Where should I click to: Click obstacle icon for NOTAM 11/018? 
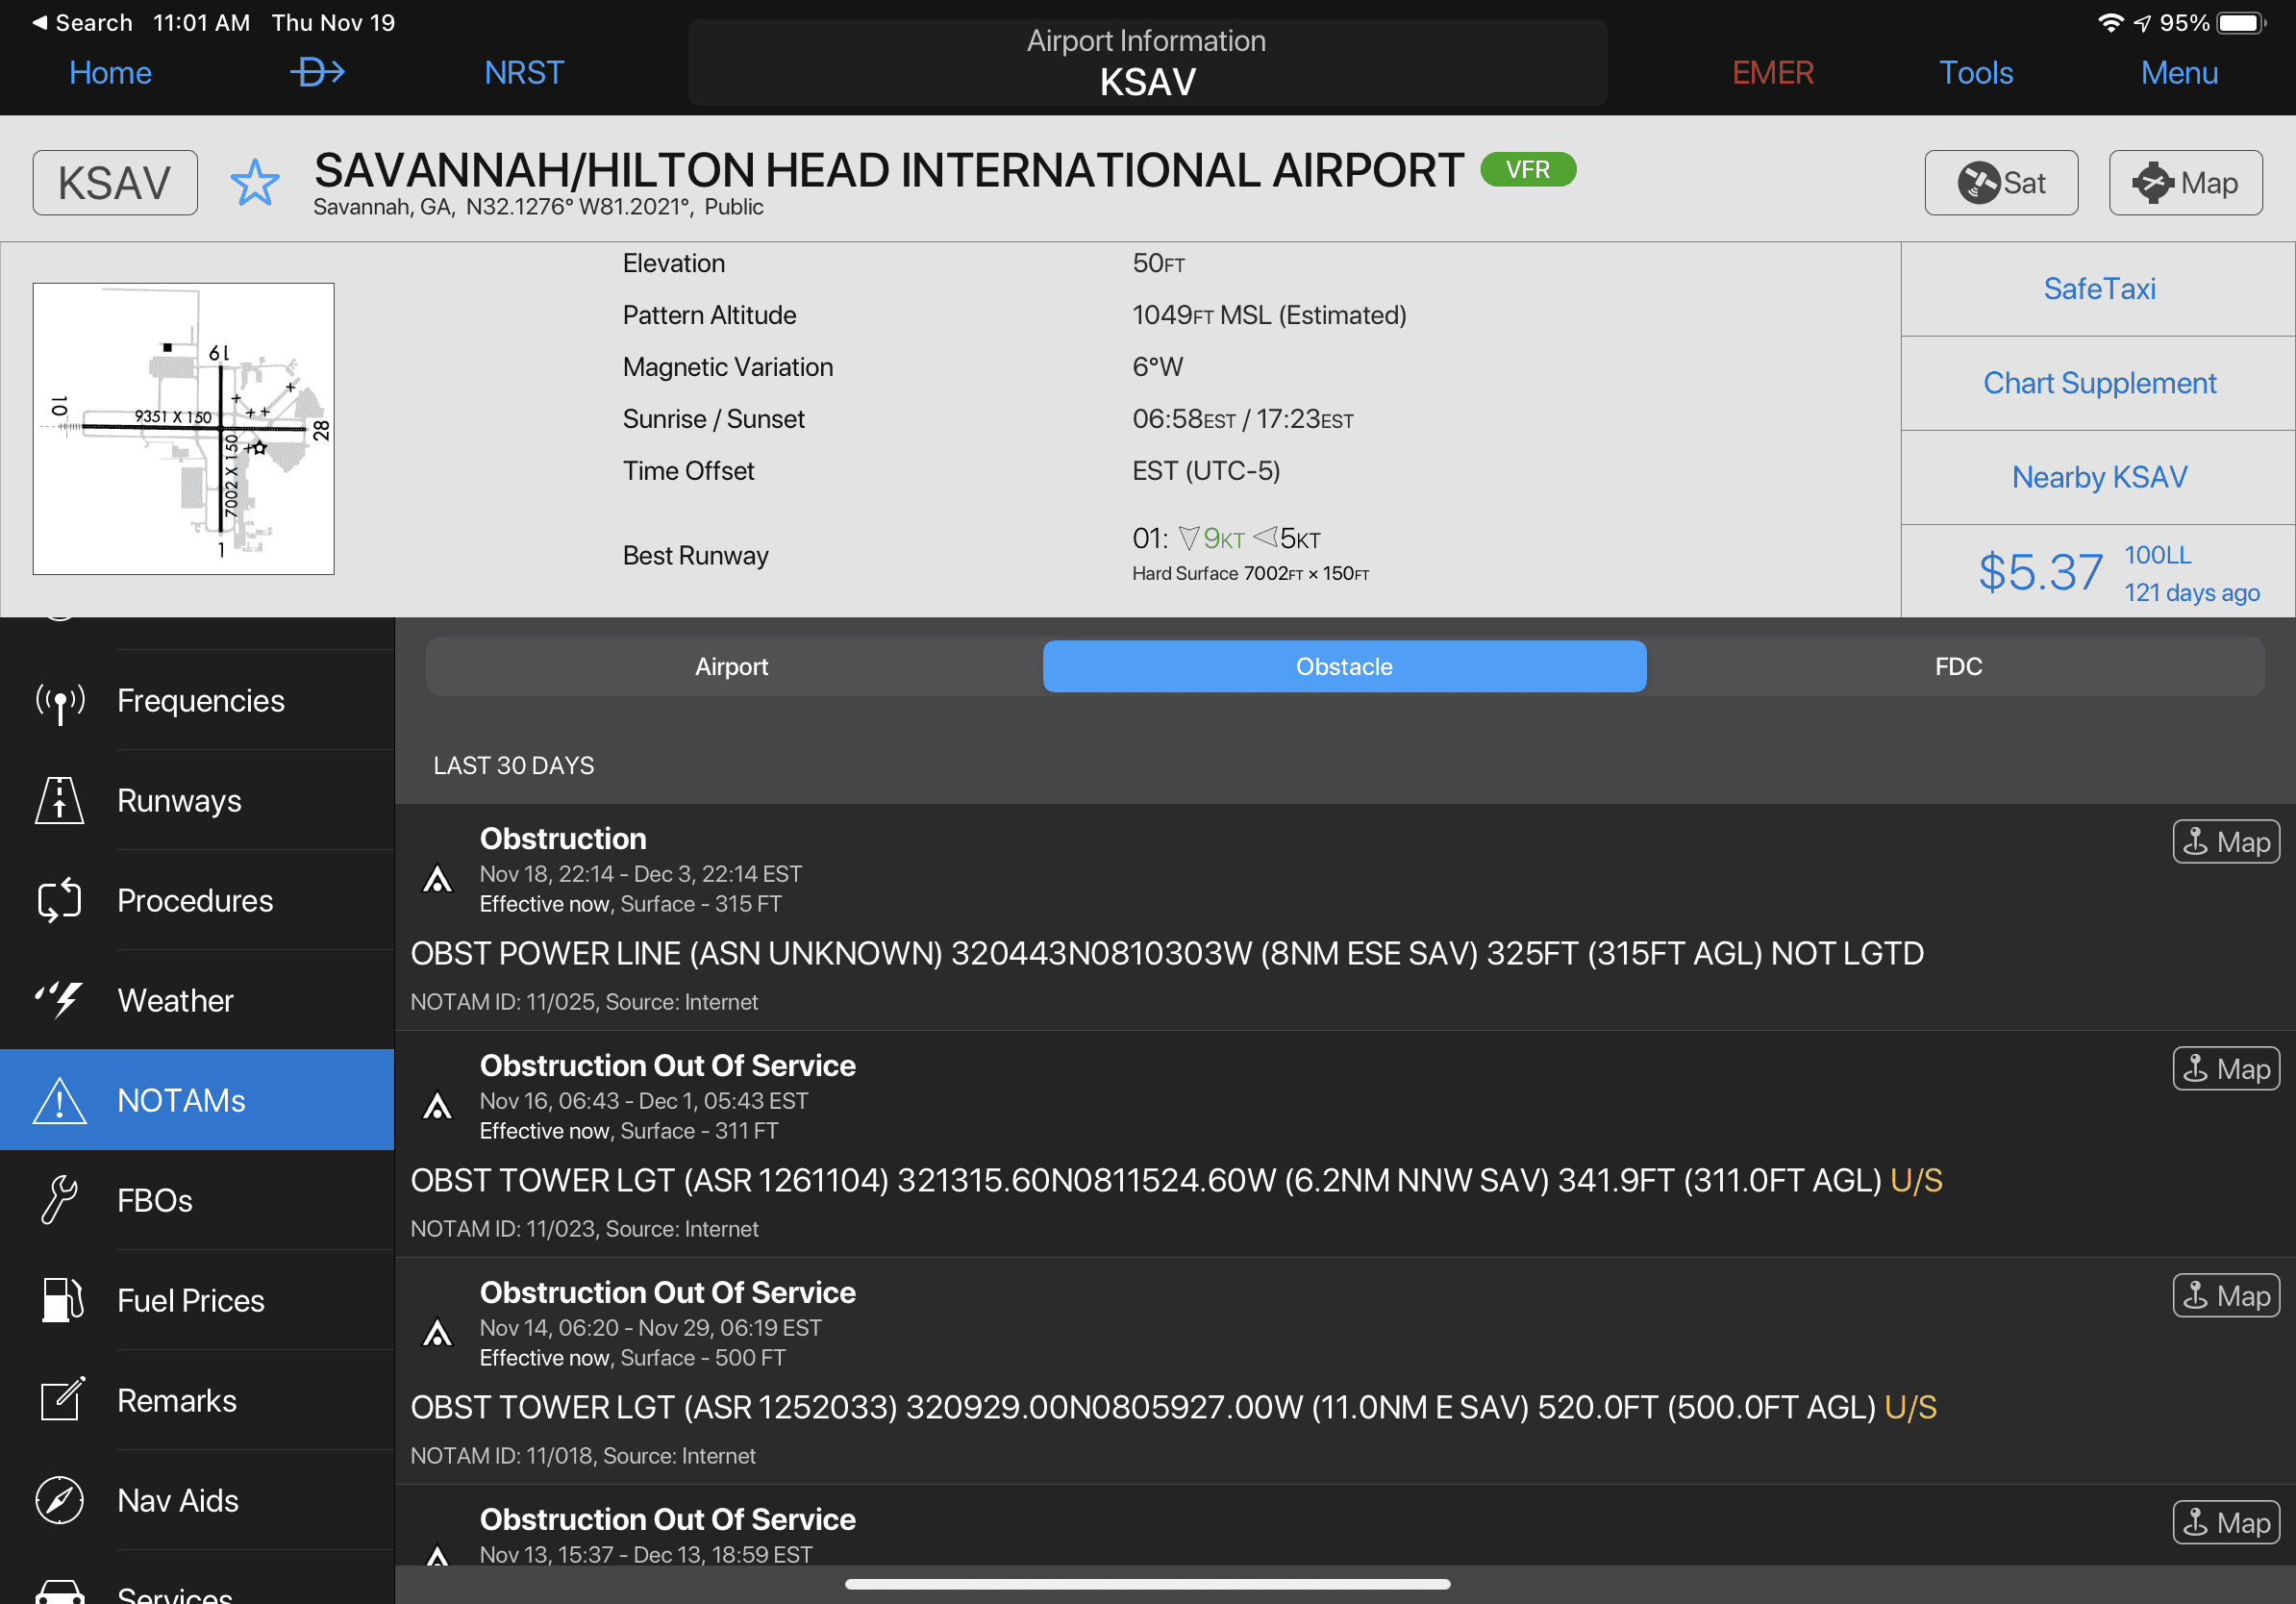coord(437,1333)
